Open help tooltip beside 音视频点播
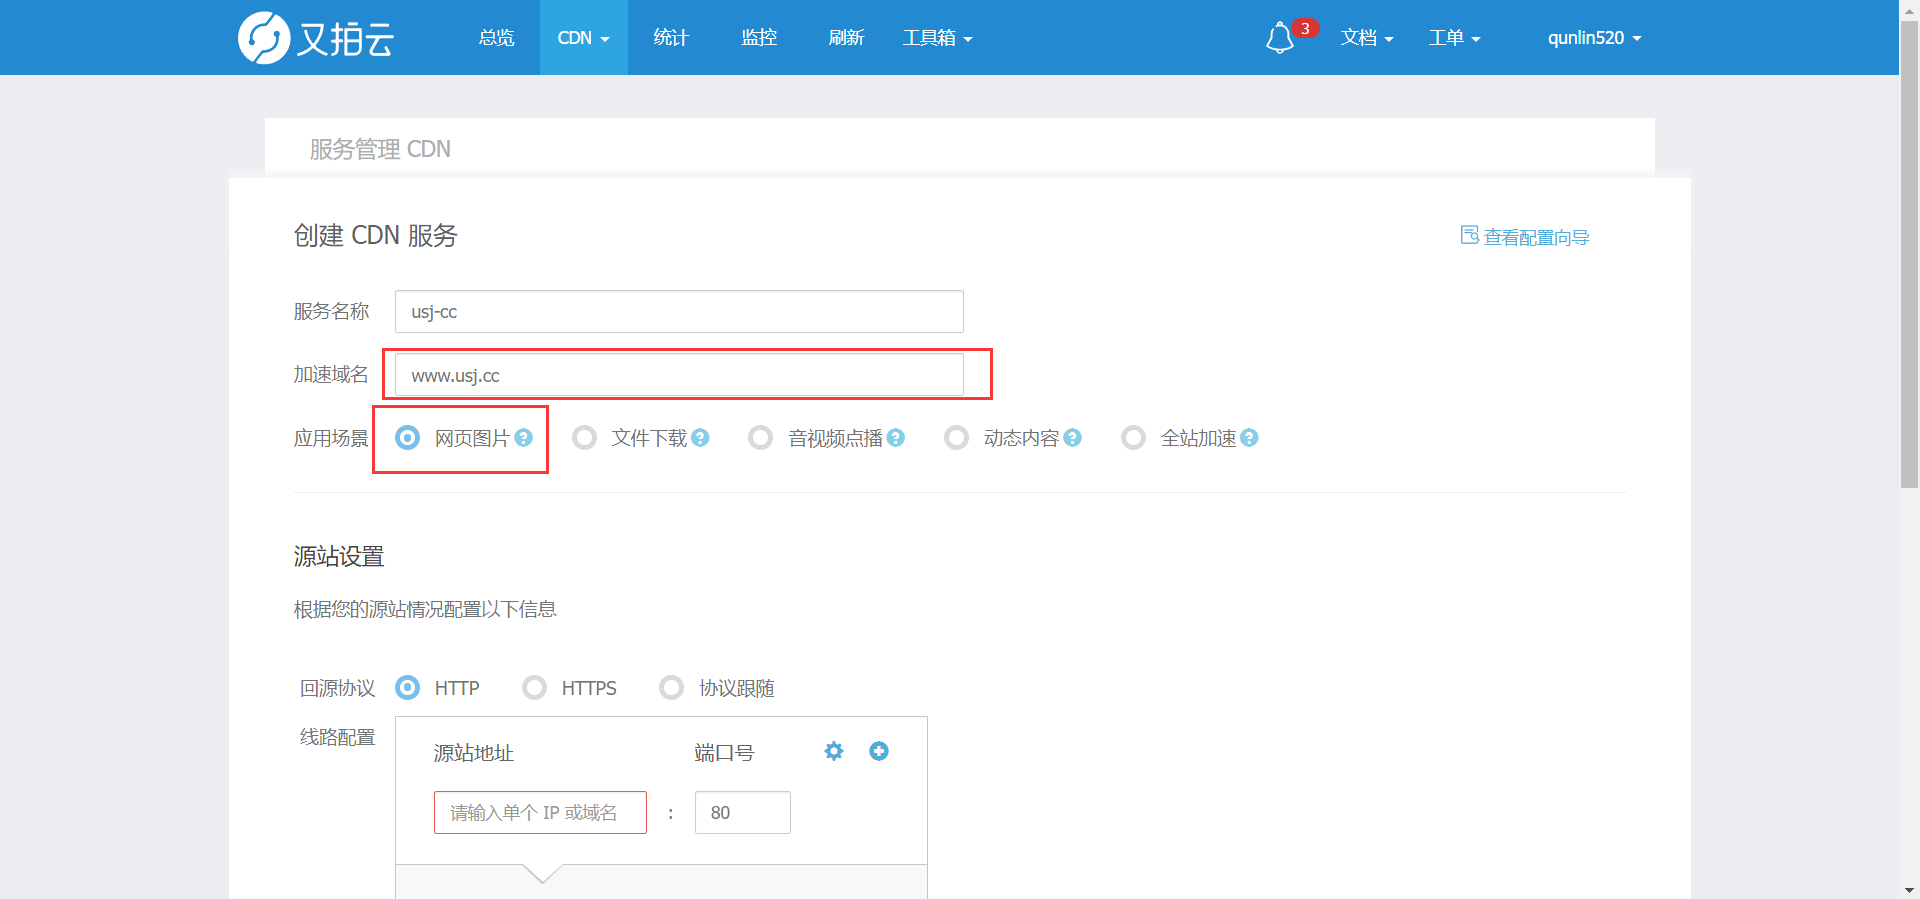The image size is (1920, 899). (896, 438)
